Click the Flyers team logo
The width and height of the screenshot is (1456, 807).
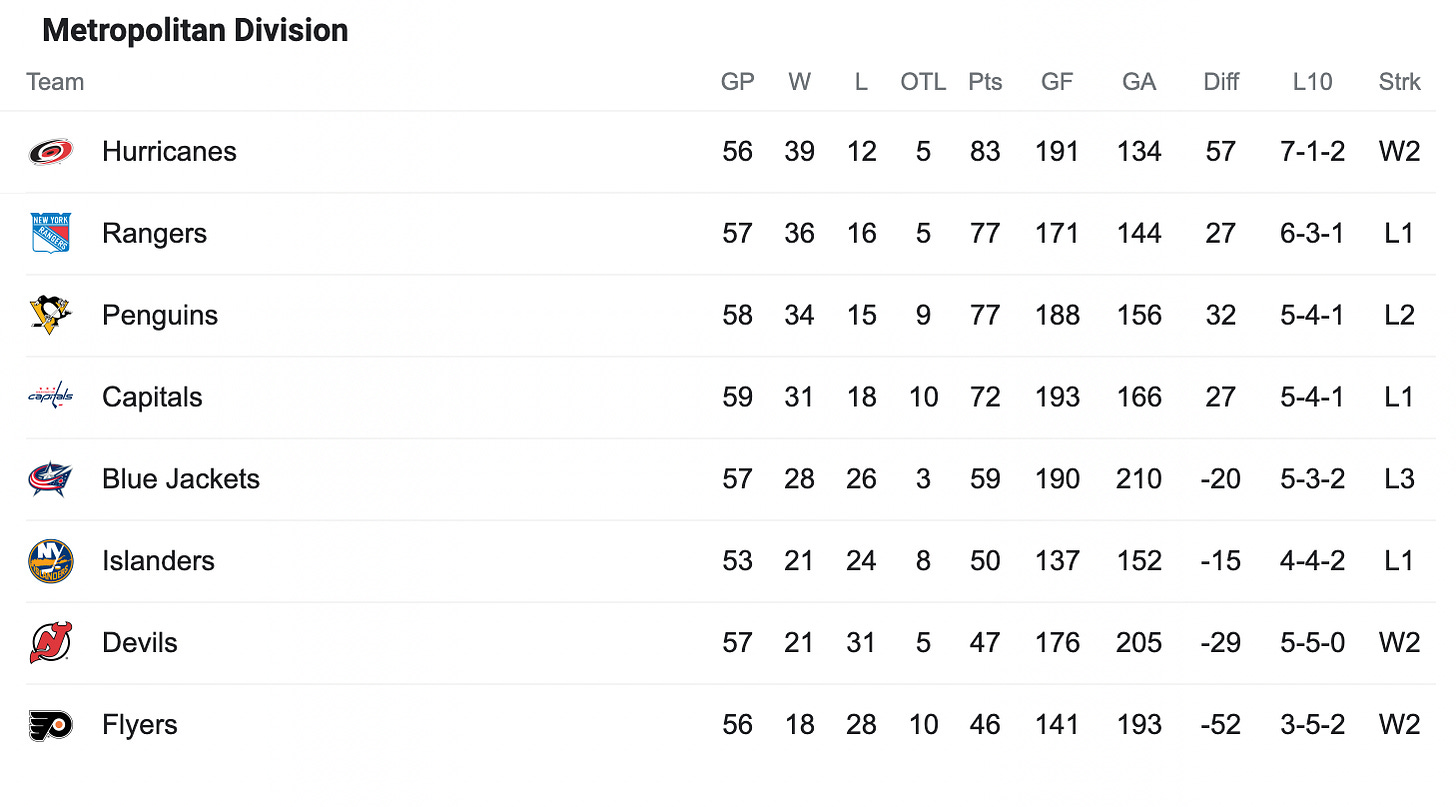pyautogui.click(x=50, y=725)
